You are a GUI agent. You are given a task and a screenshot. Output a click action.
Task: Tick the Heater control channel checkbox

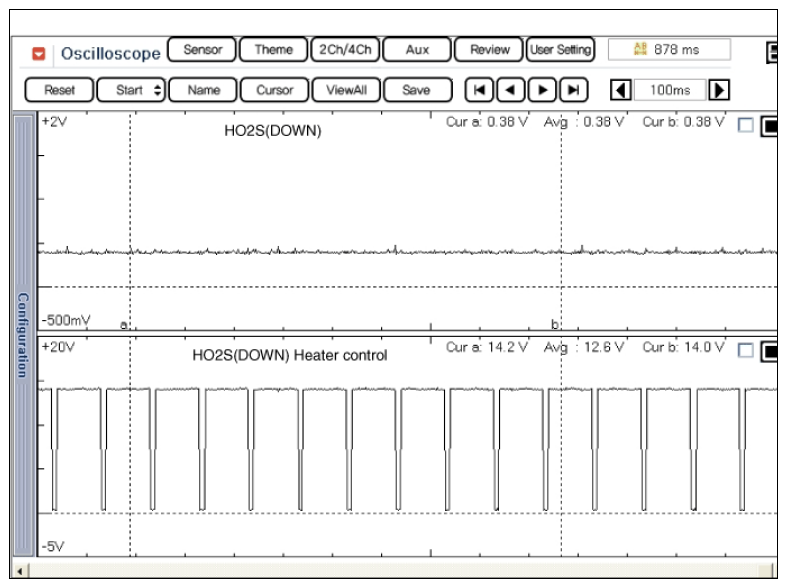[744, 351]
